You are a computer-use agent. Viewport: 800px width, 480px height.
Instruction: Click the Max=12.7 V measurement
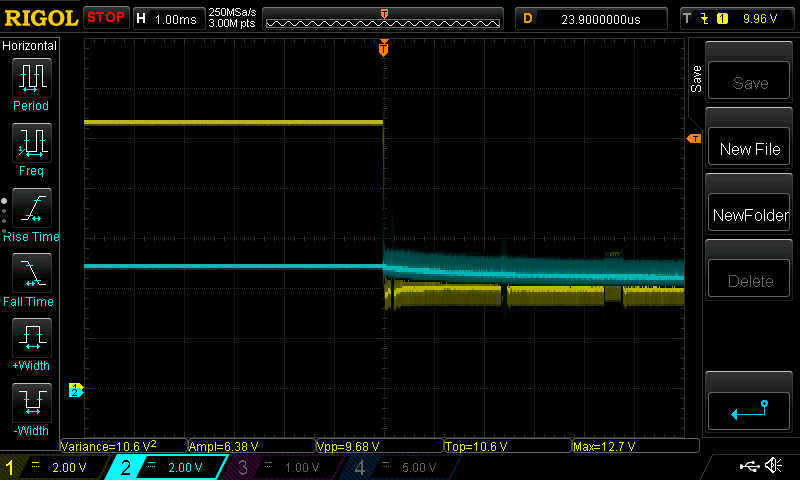[x=636, y=446]
